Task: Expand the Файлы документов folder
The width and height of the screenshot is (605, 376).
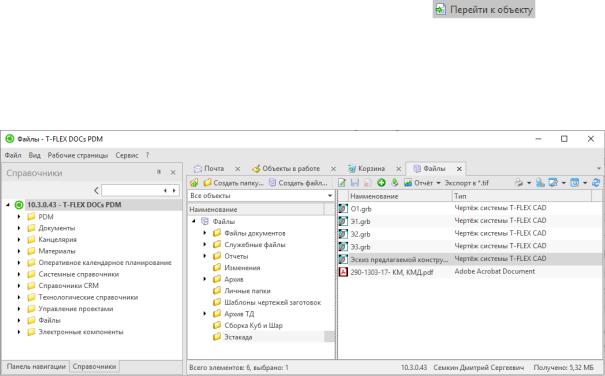Action: tap(205, 233)
